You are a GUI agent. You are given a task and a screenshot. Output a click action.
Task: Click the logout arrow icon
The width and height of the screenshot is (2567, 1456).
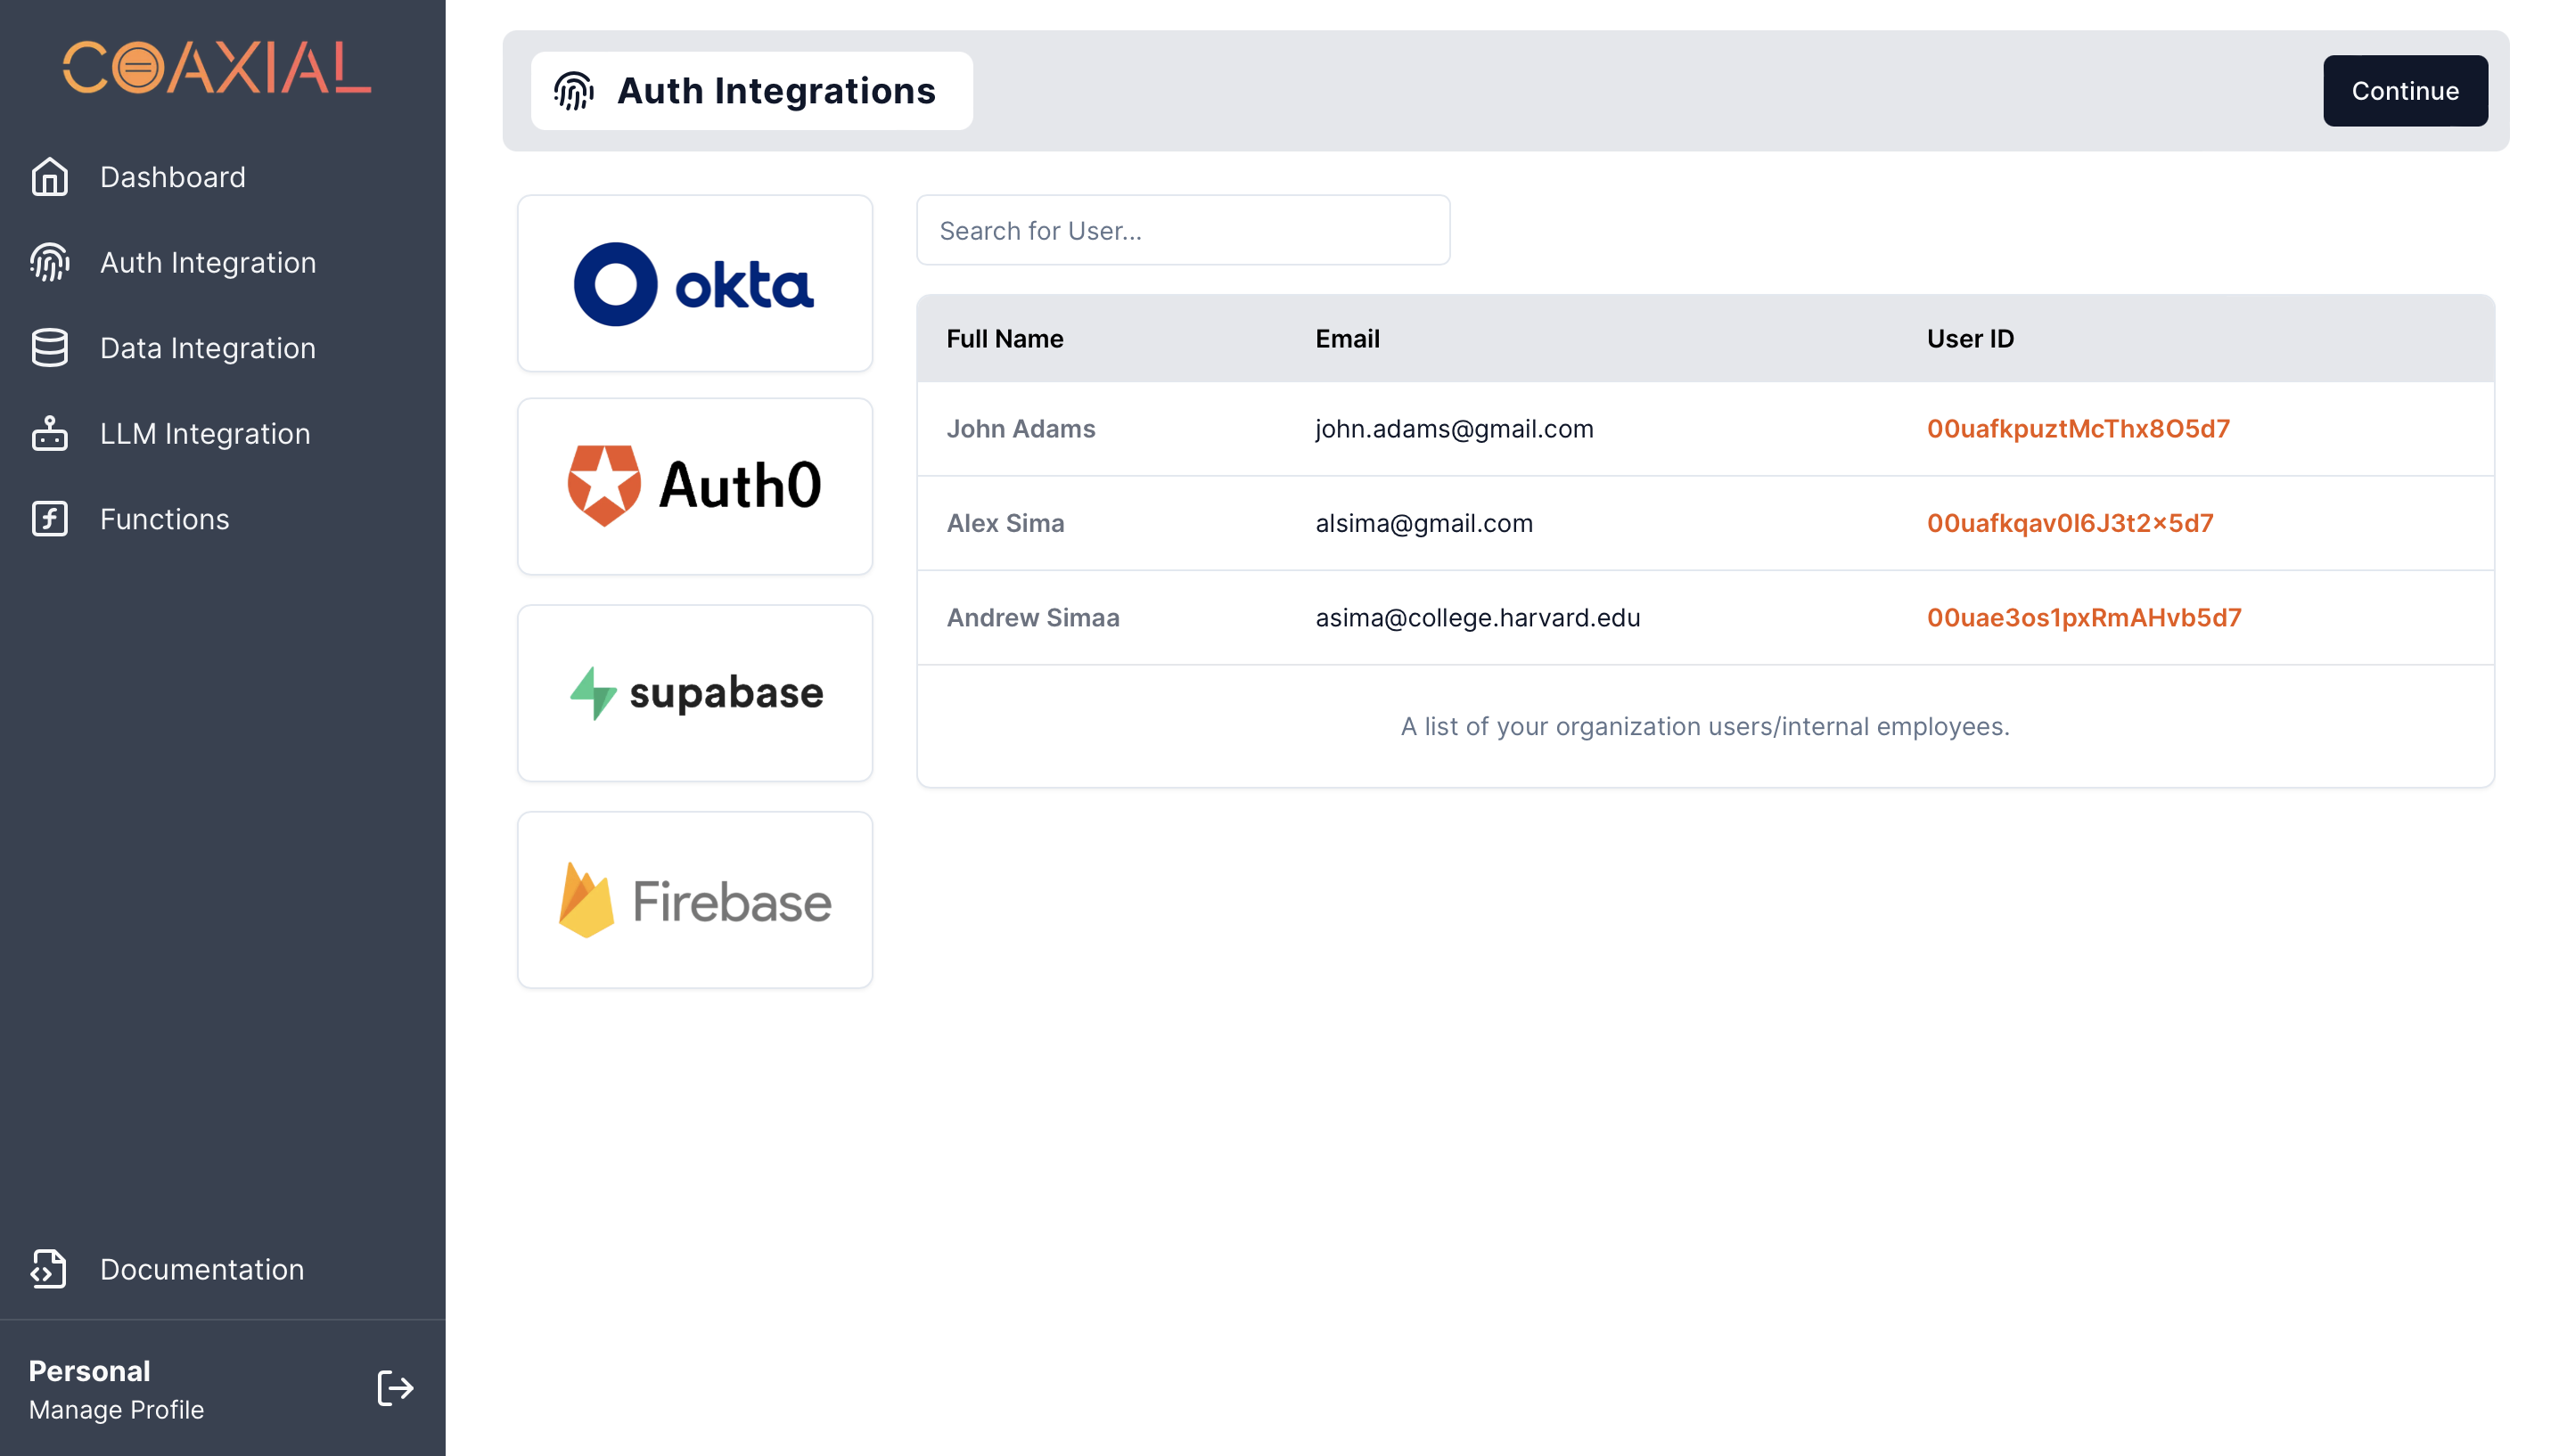[395, 1388]
